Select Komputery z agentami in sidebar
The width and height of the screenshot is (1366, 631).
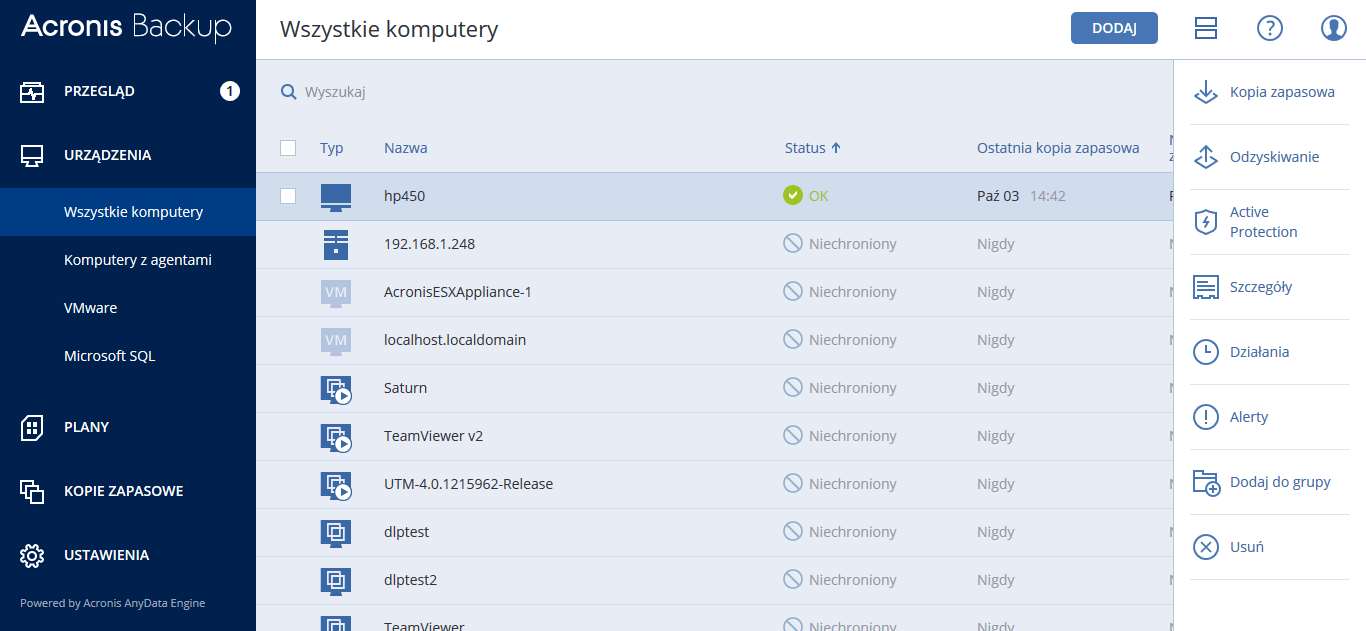coord(137,260)
